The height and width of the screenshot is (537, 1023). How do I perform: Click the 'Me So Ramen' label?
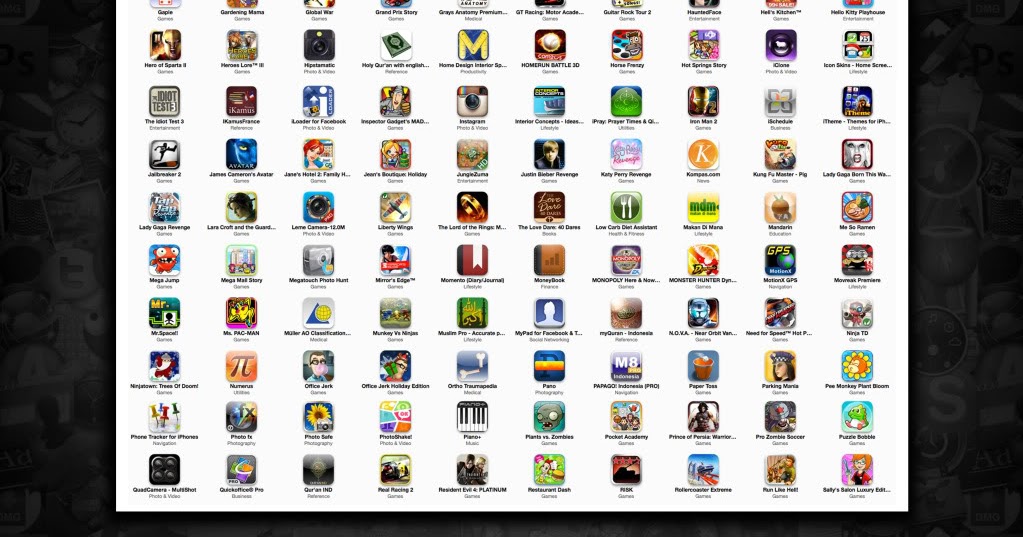click(857, 228)
